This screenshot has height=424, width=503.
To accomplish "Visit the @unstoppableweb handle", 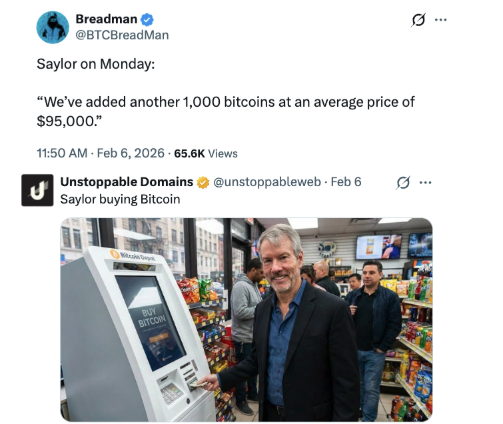I will (x=267, y=182).
